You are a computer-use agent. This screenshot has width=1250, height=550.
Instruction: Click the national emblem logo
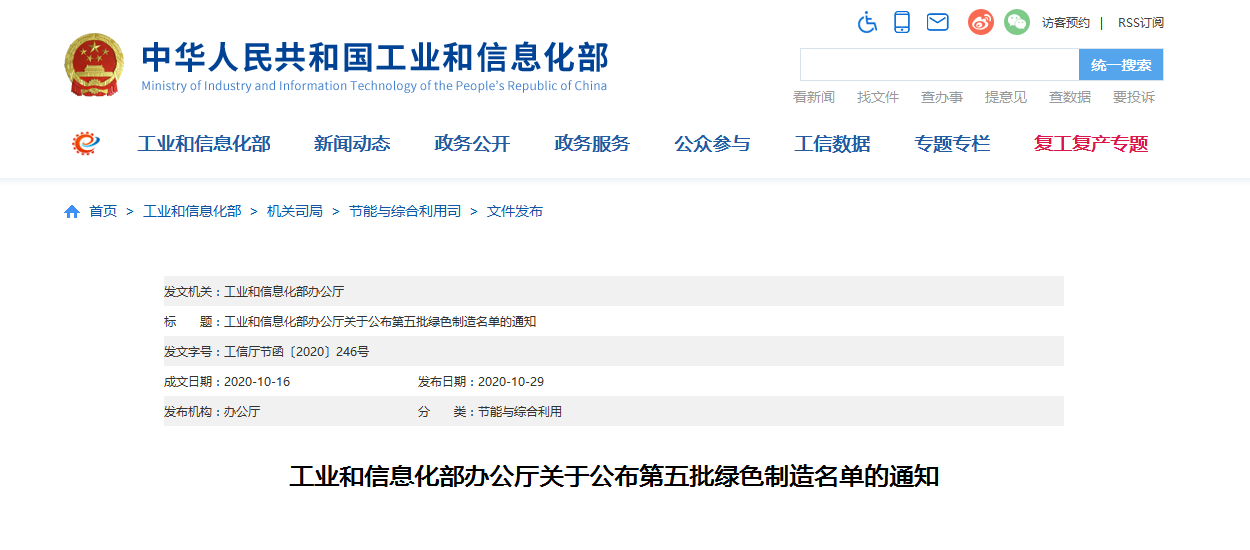click(x=95, y=65)
